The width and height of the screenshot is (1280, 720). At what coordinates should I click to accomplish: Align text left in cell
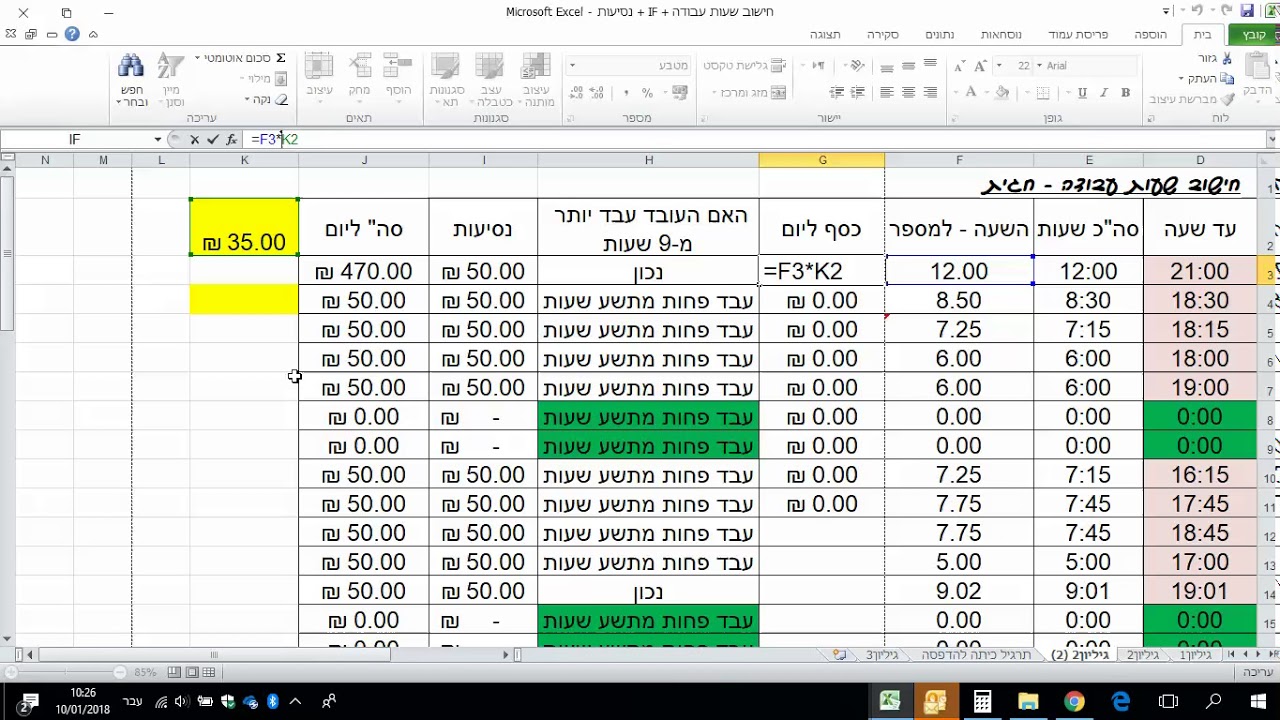coord(886,92)
